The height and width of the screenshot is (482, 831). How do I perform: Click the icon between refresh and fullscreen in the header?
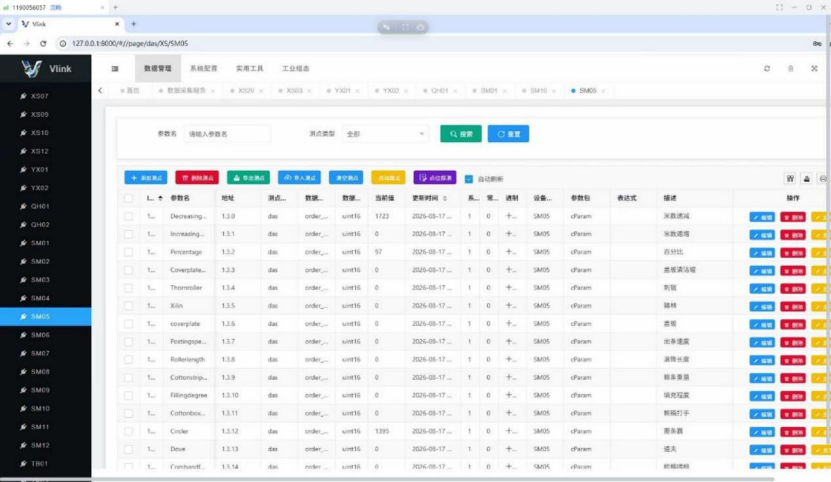(791, 68)
